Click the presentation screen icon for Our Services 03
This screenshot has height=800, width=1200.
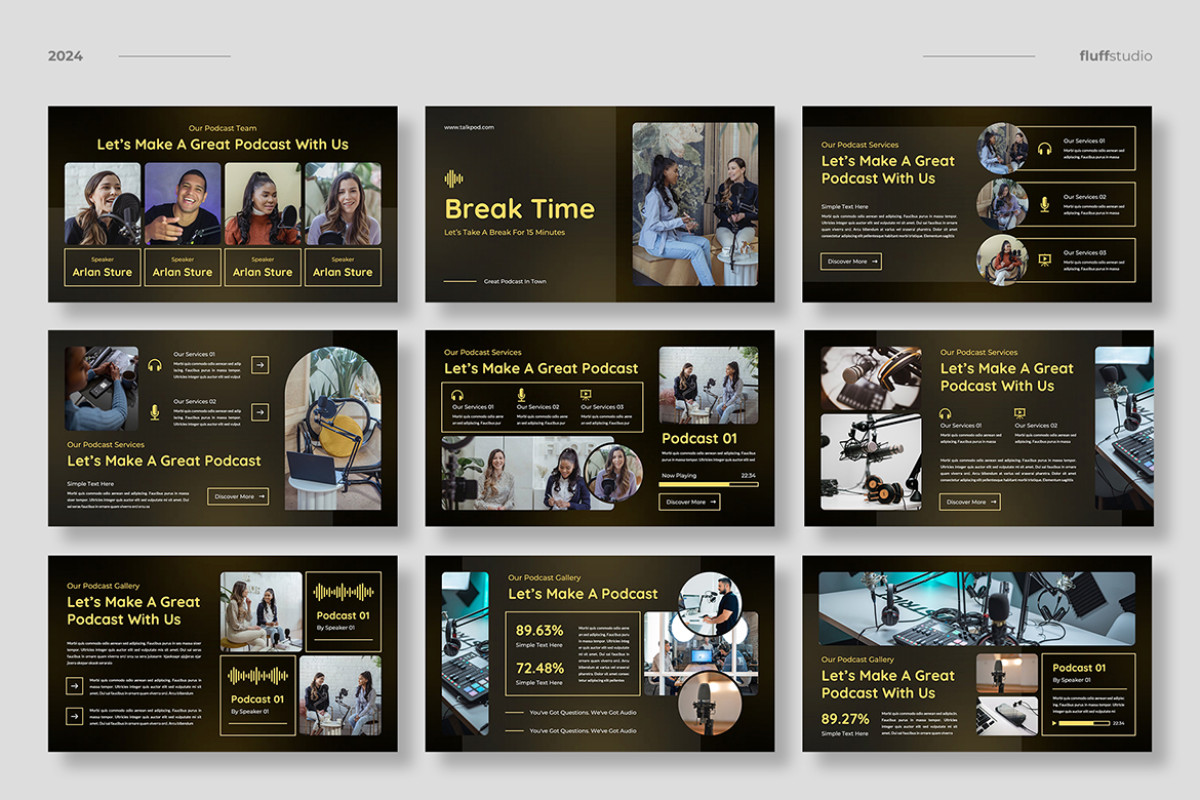pos(1045,259)
